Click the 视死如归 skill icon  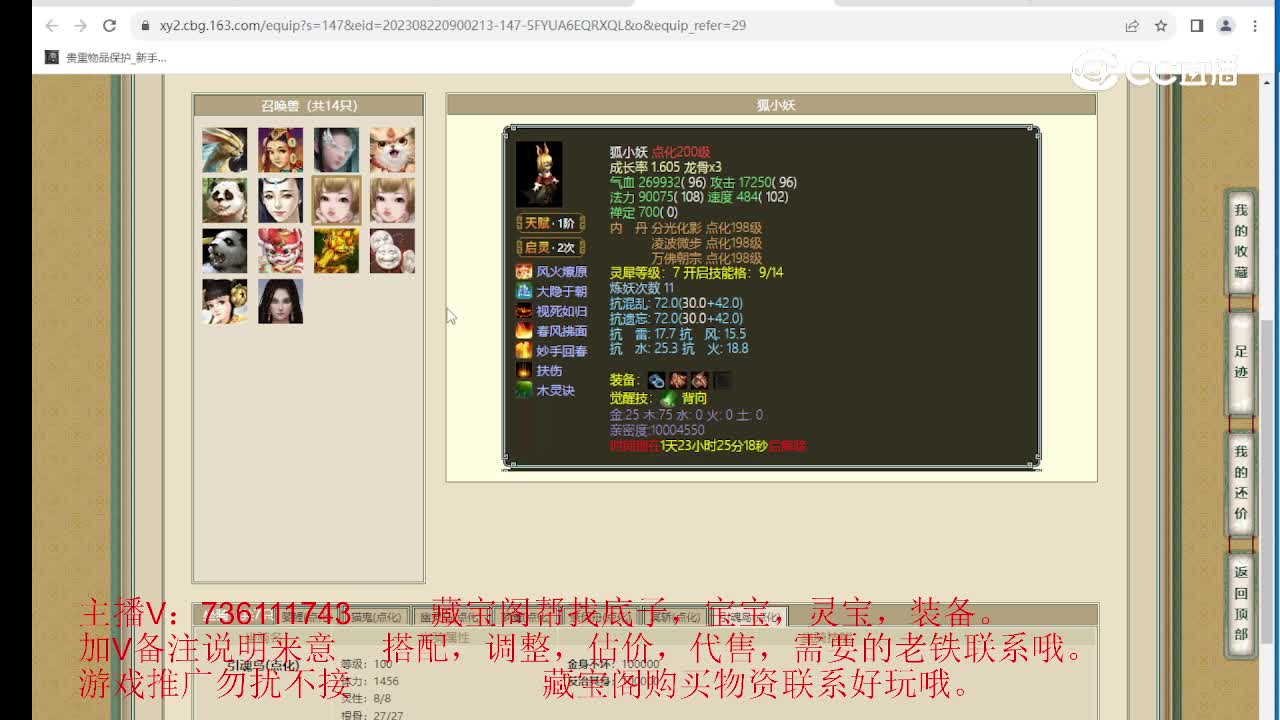click(x=524, y=311)
